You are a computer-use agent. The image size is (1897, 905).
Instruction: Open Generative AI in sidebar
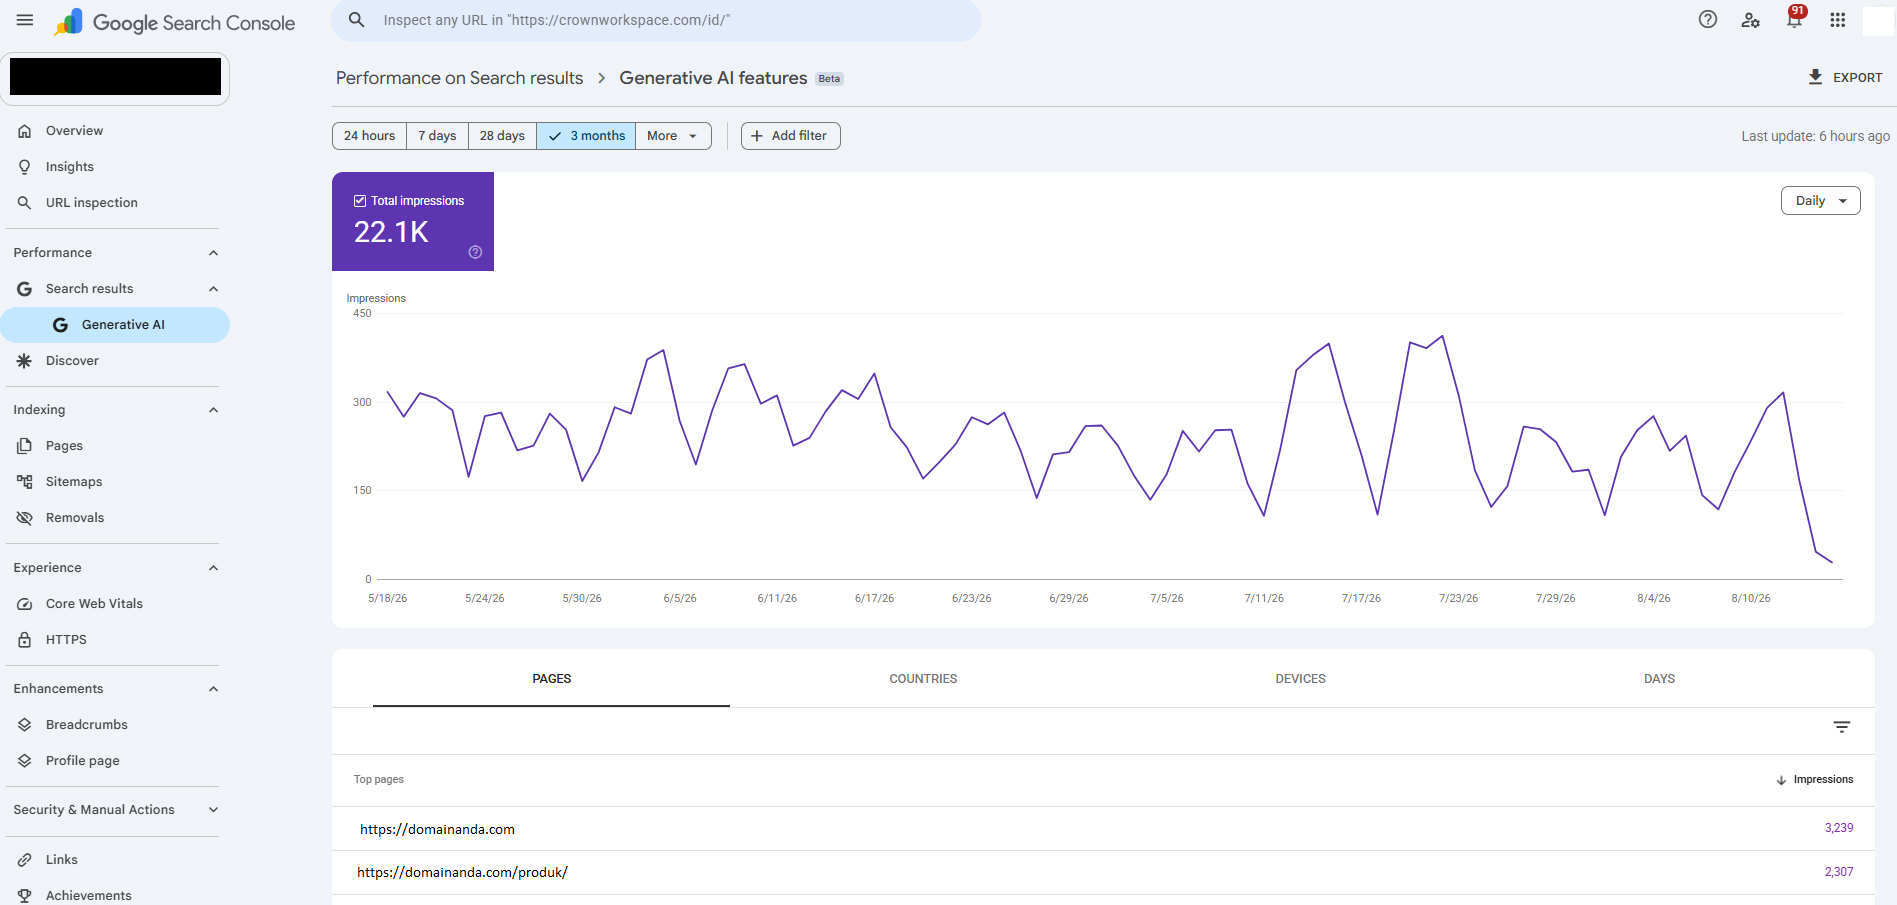(115, 325)
